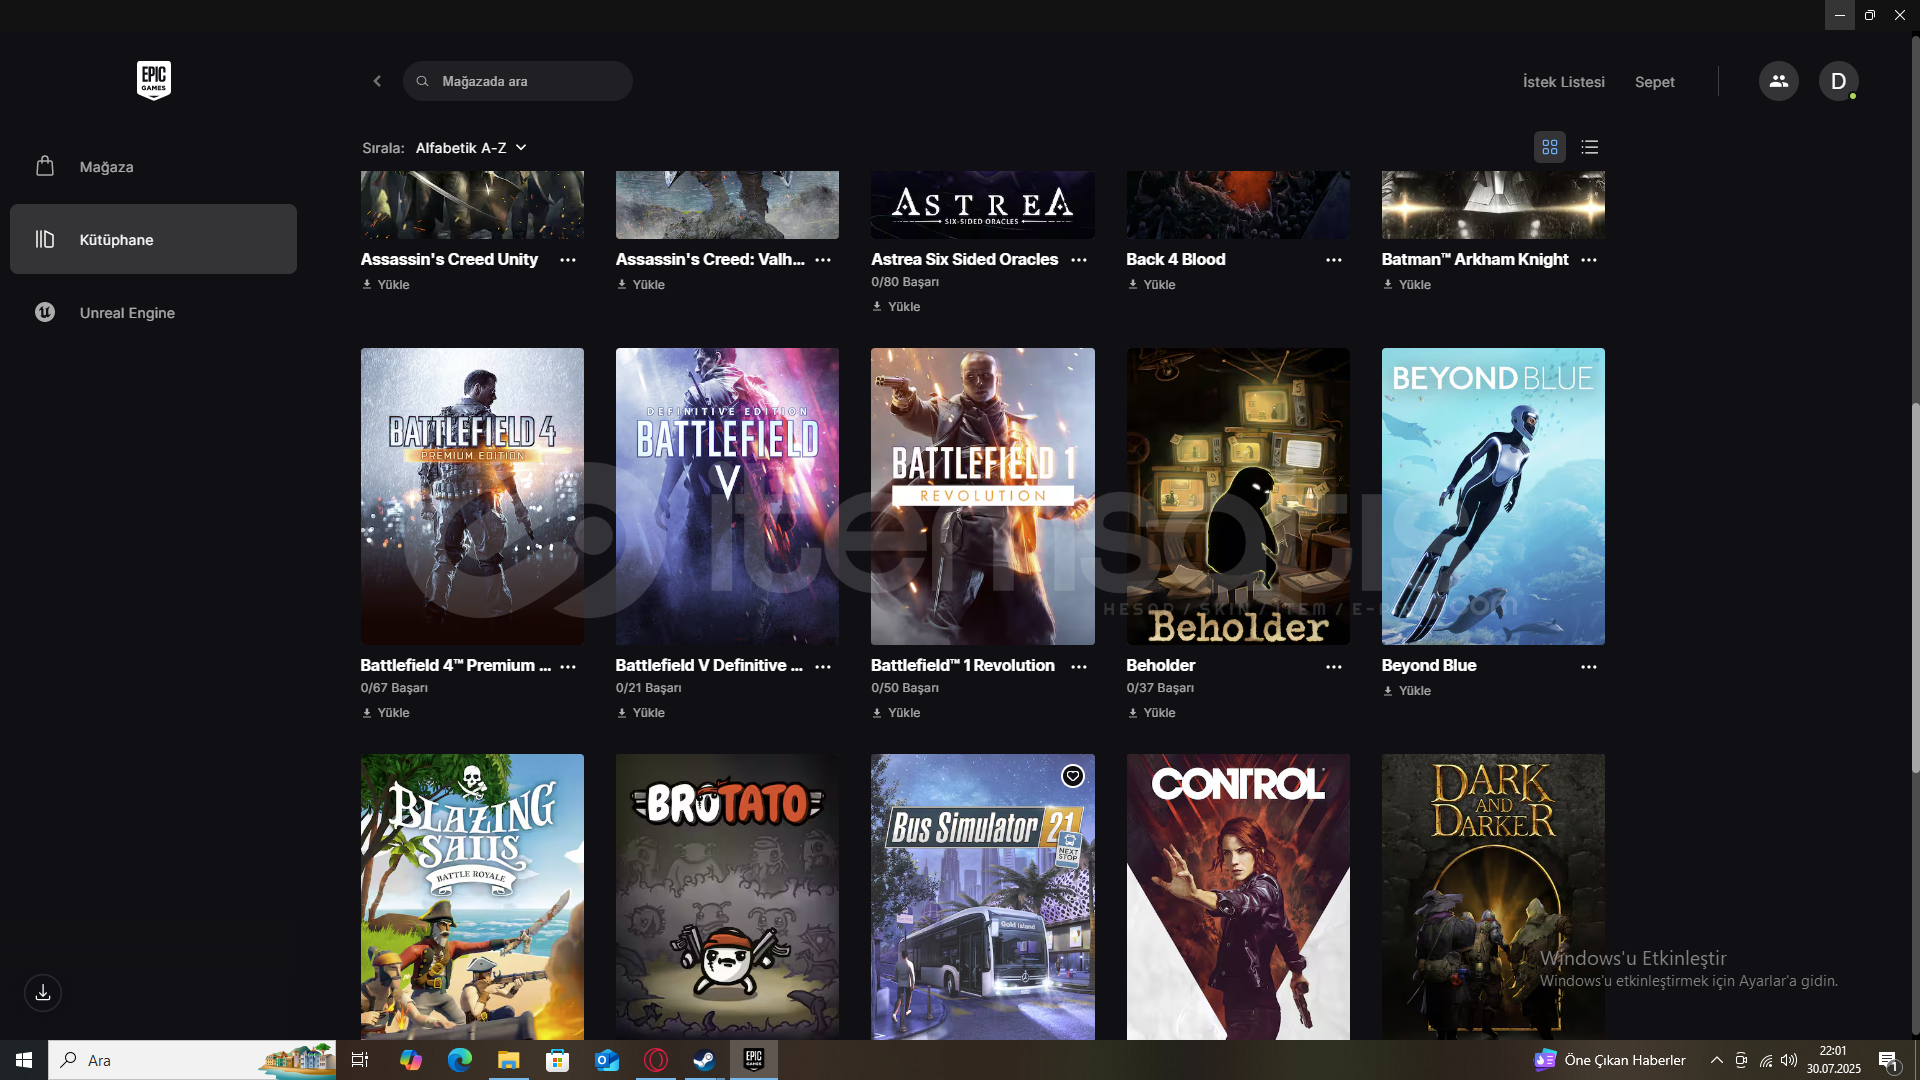Click the Back 4 Blood title
The image size is (1920, 1080).
click(x=1175, y=259)
